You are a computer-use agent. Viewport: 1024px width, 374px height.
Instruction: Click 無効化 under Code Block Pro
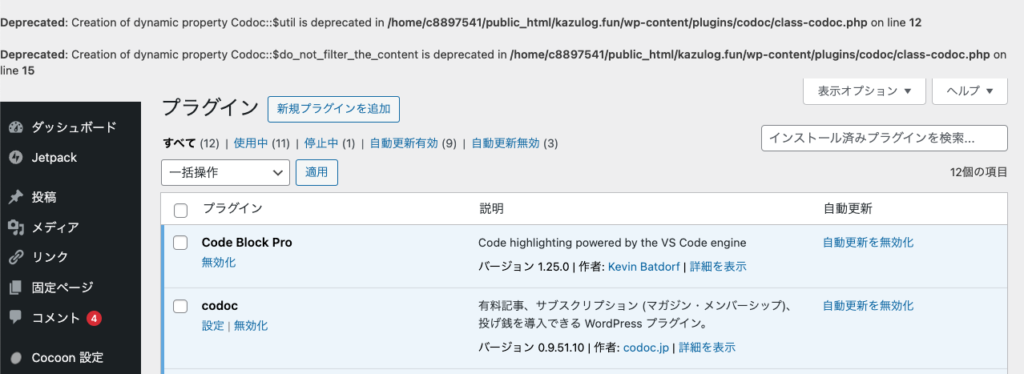[x=219, y=262]
